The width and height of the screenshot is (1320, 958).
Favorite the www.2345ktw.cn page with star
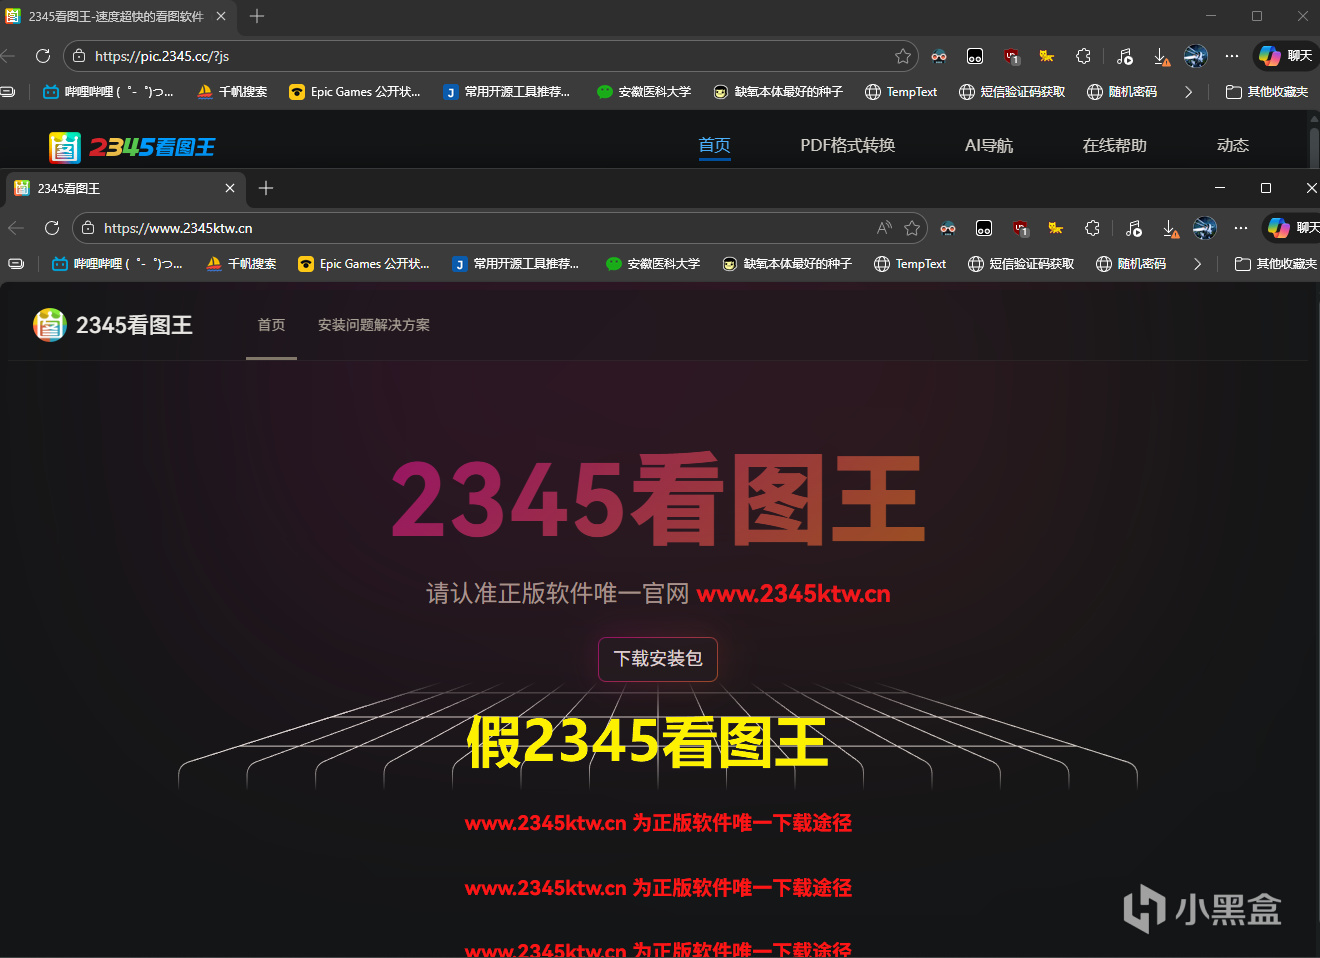(912, 228)
